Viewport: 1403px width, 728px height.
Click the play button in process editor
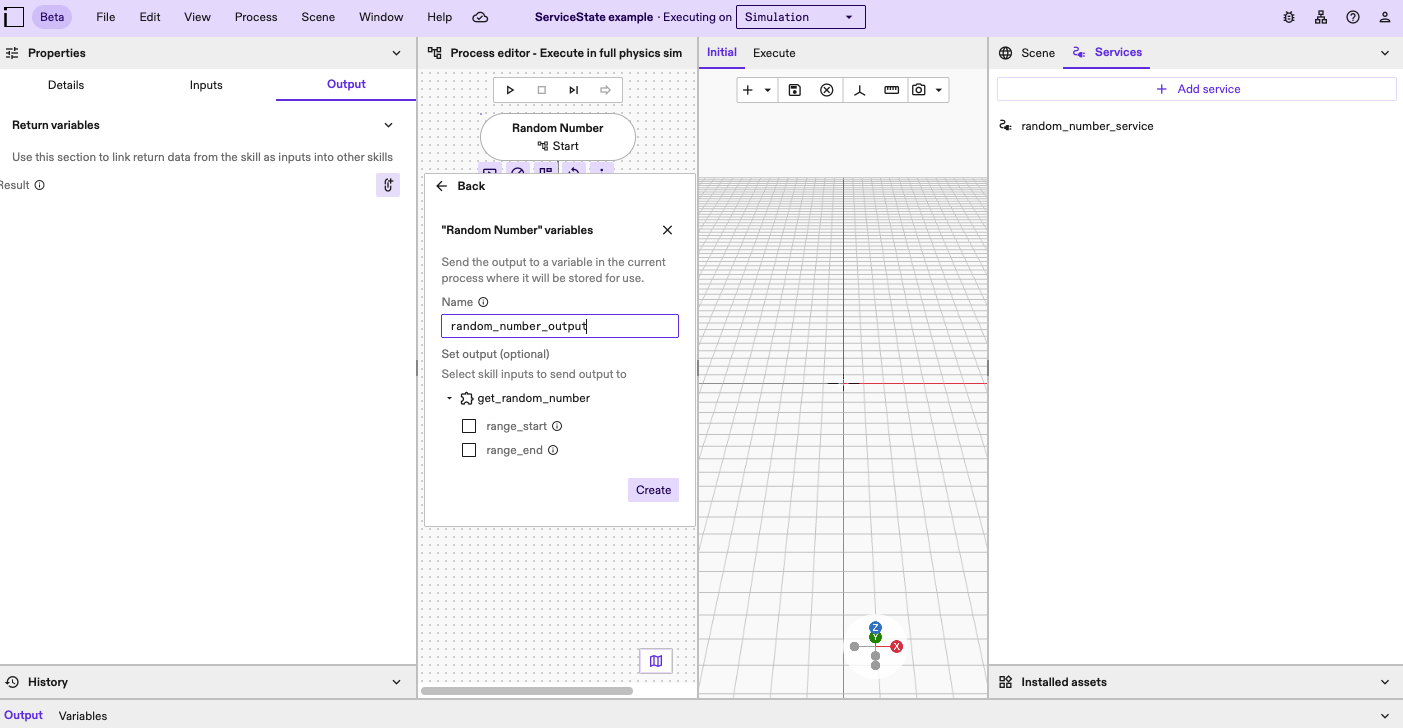[510, 90]
